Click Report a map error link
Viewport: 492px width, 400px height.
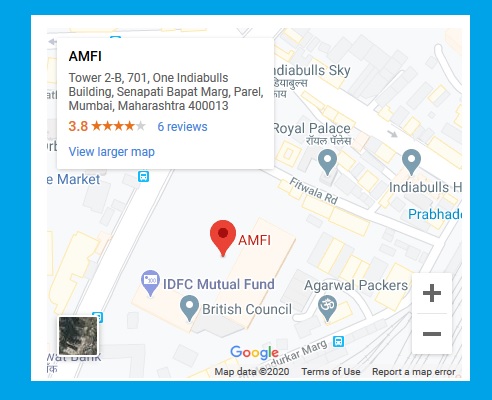pos(414,372)
